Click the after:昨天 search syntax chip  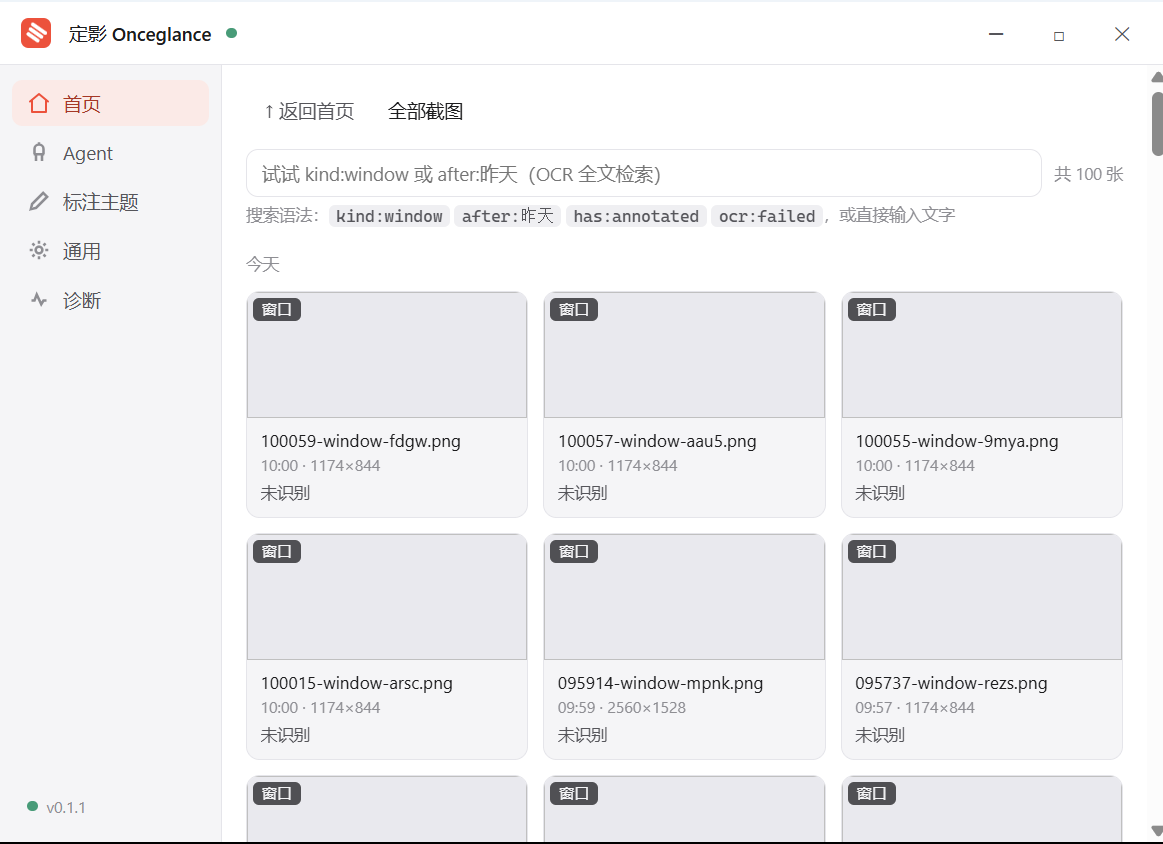click(507, 216)
